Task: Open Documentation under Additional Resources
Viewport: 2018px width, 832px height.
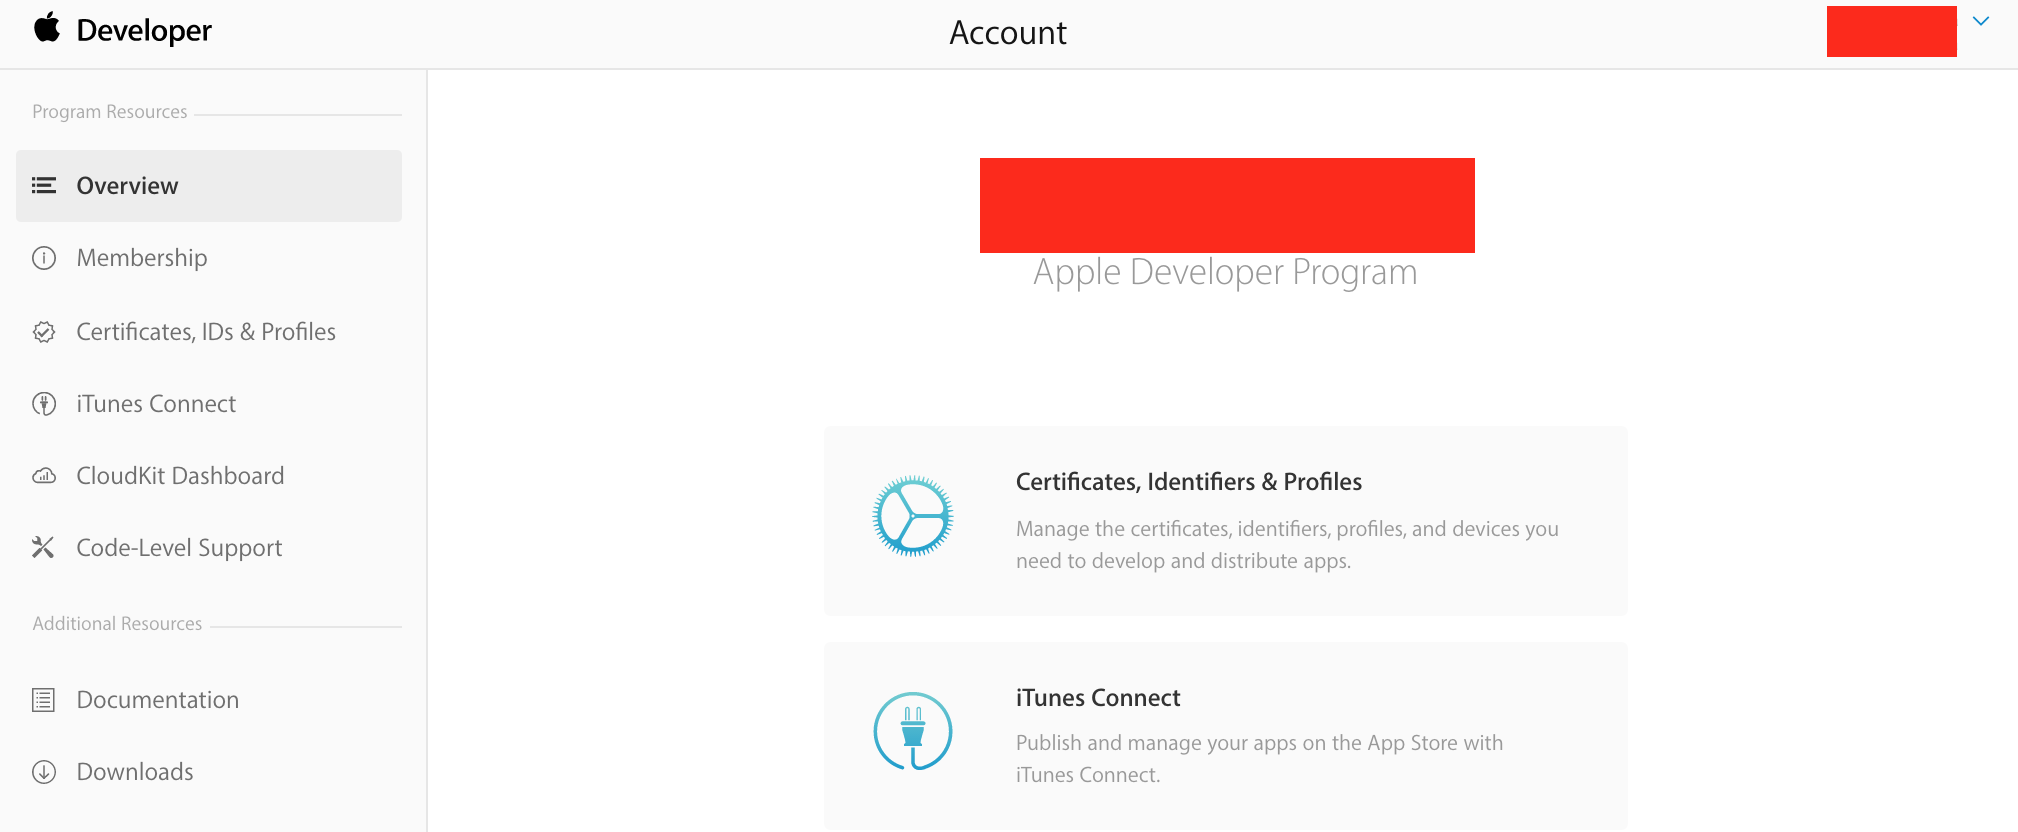Action: tap(157, 700)
